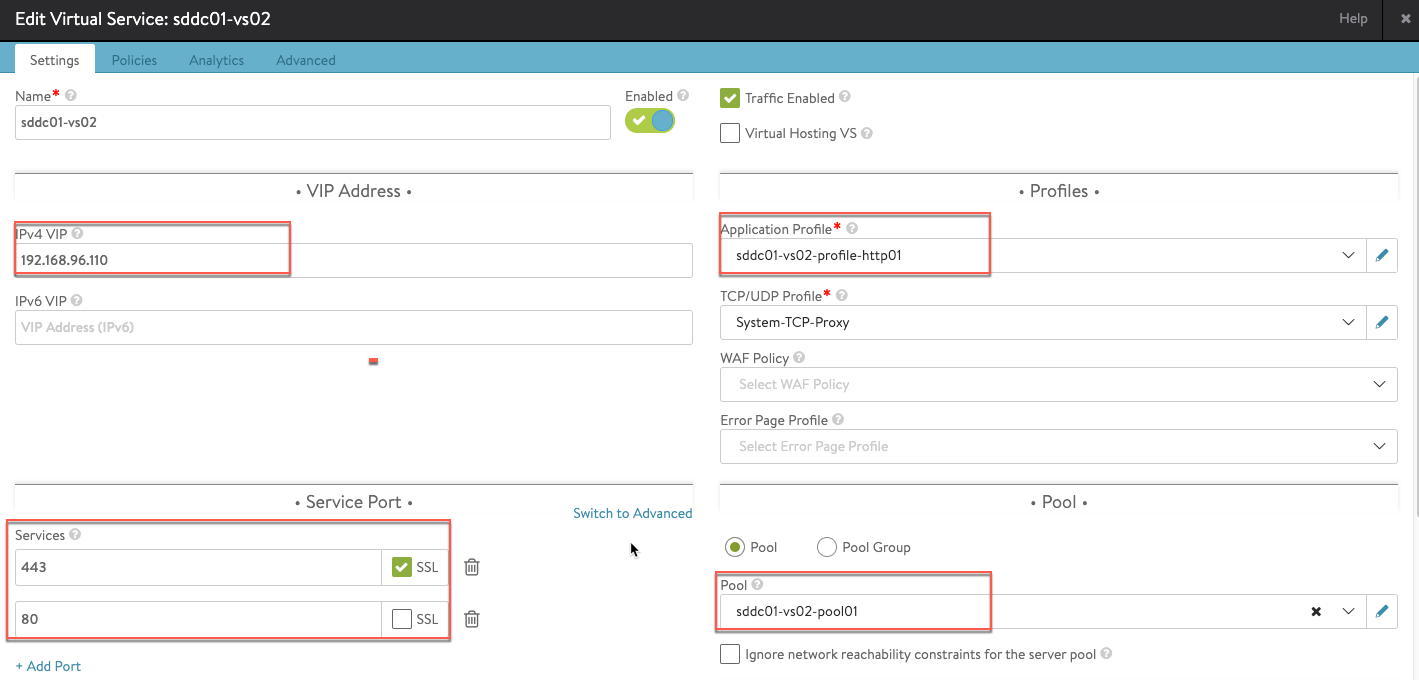The width and height of the screenshot is (1419, 680).
Task: Delete the port 80 service row
Action: click(472, 619)
